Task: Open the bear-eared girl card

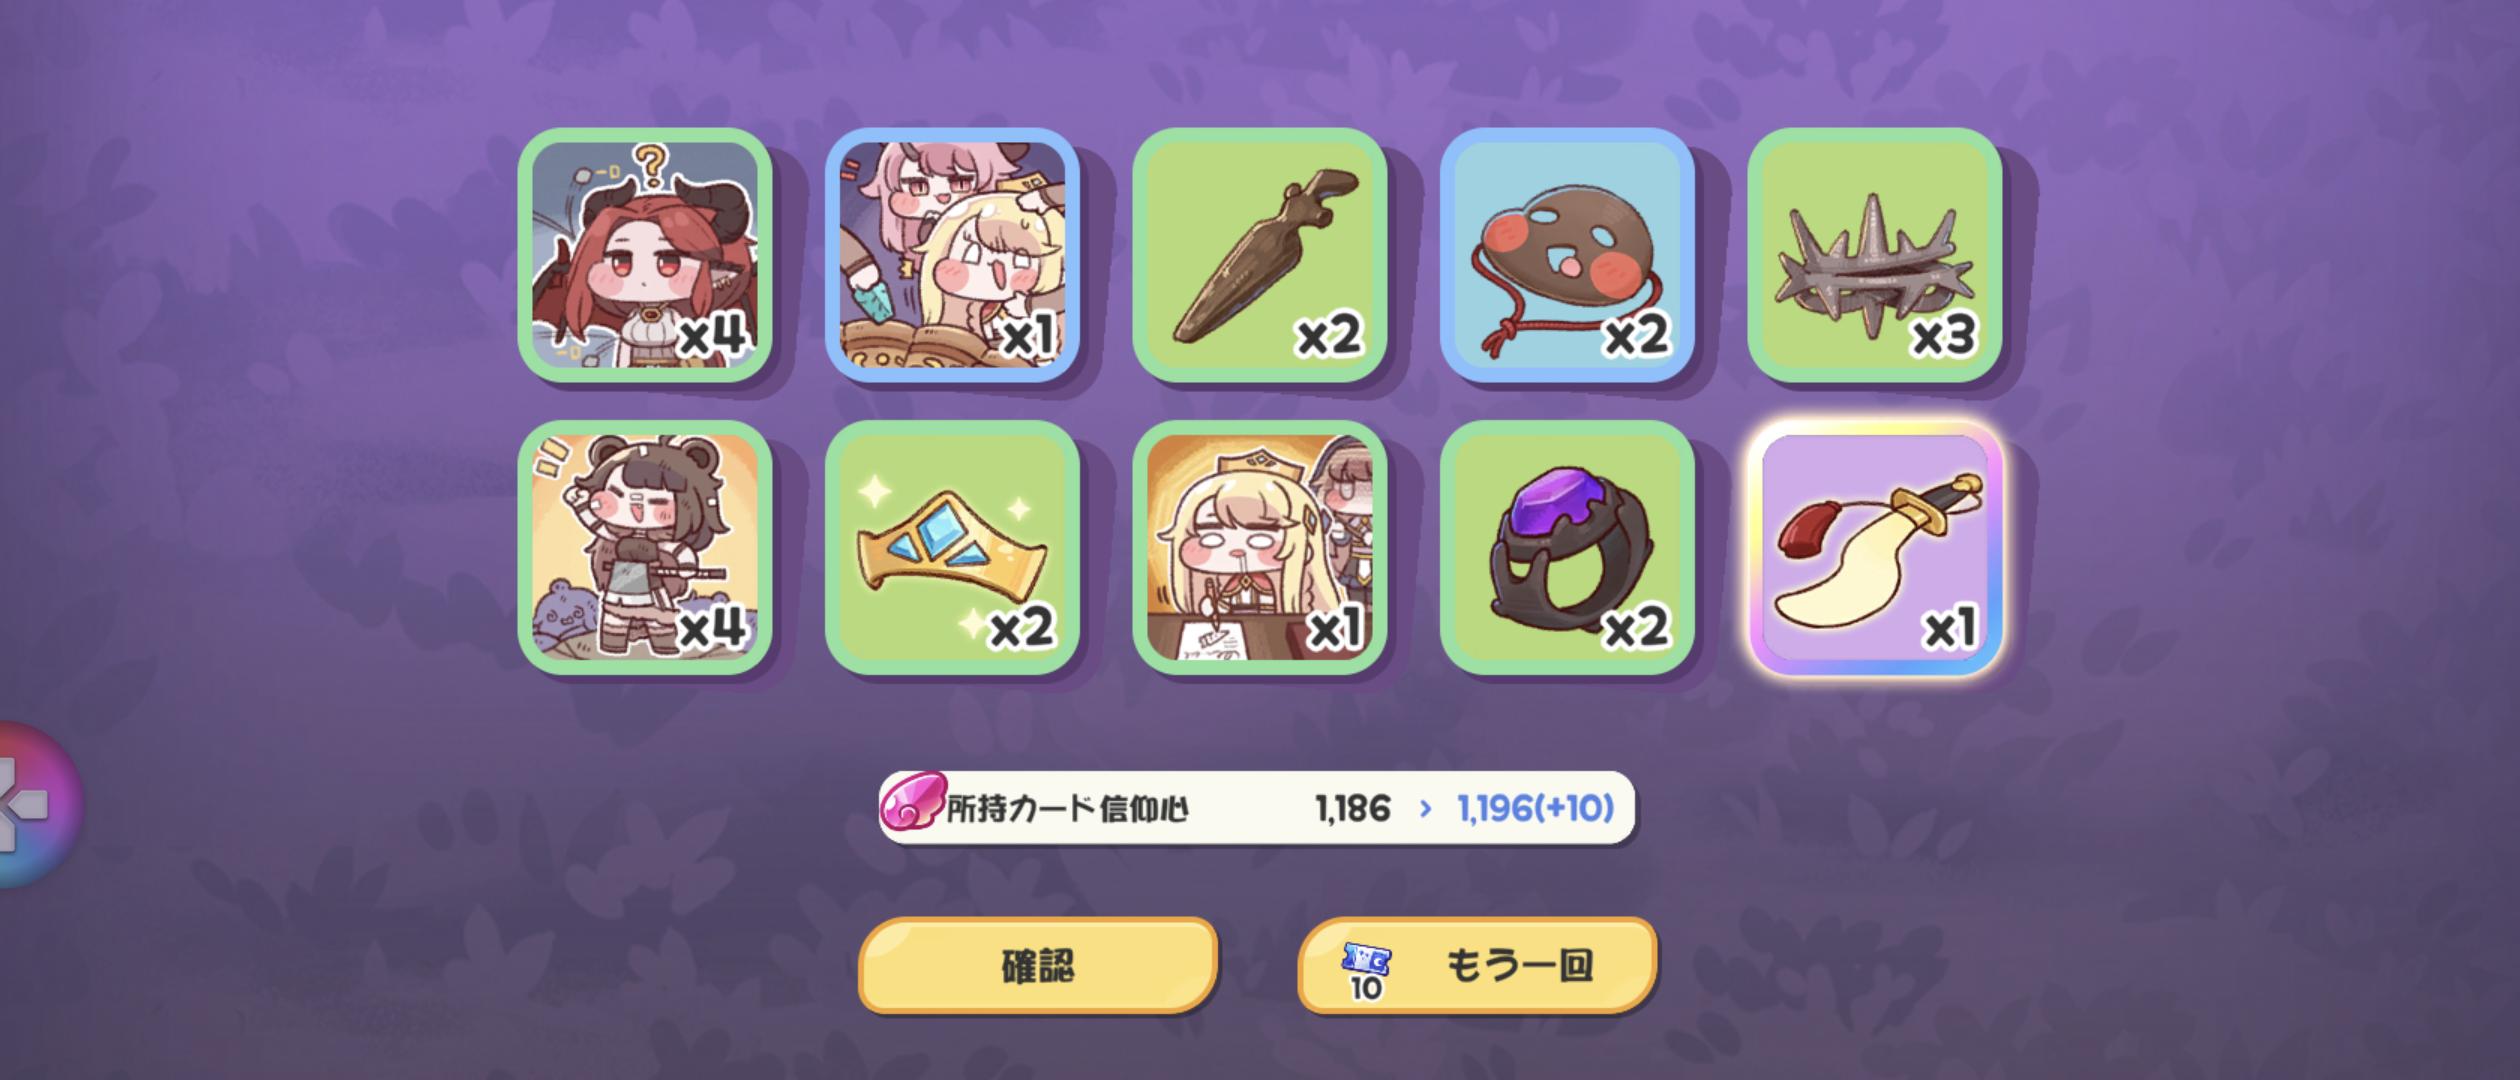Action: (x=645, y=547)
